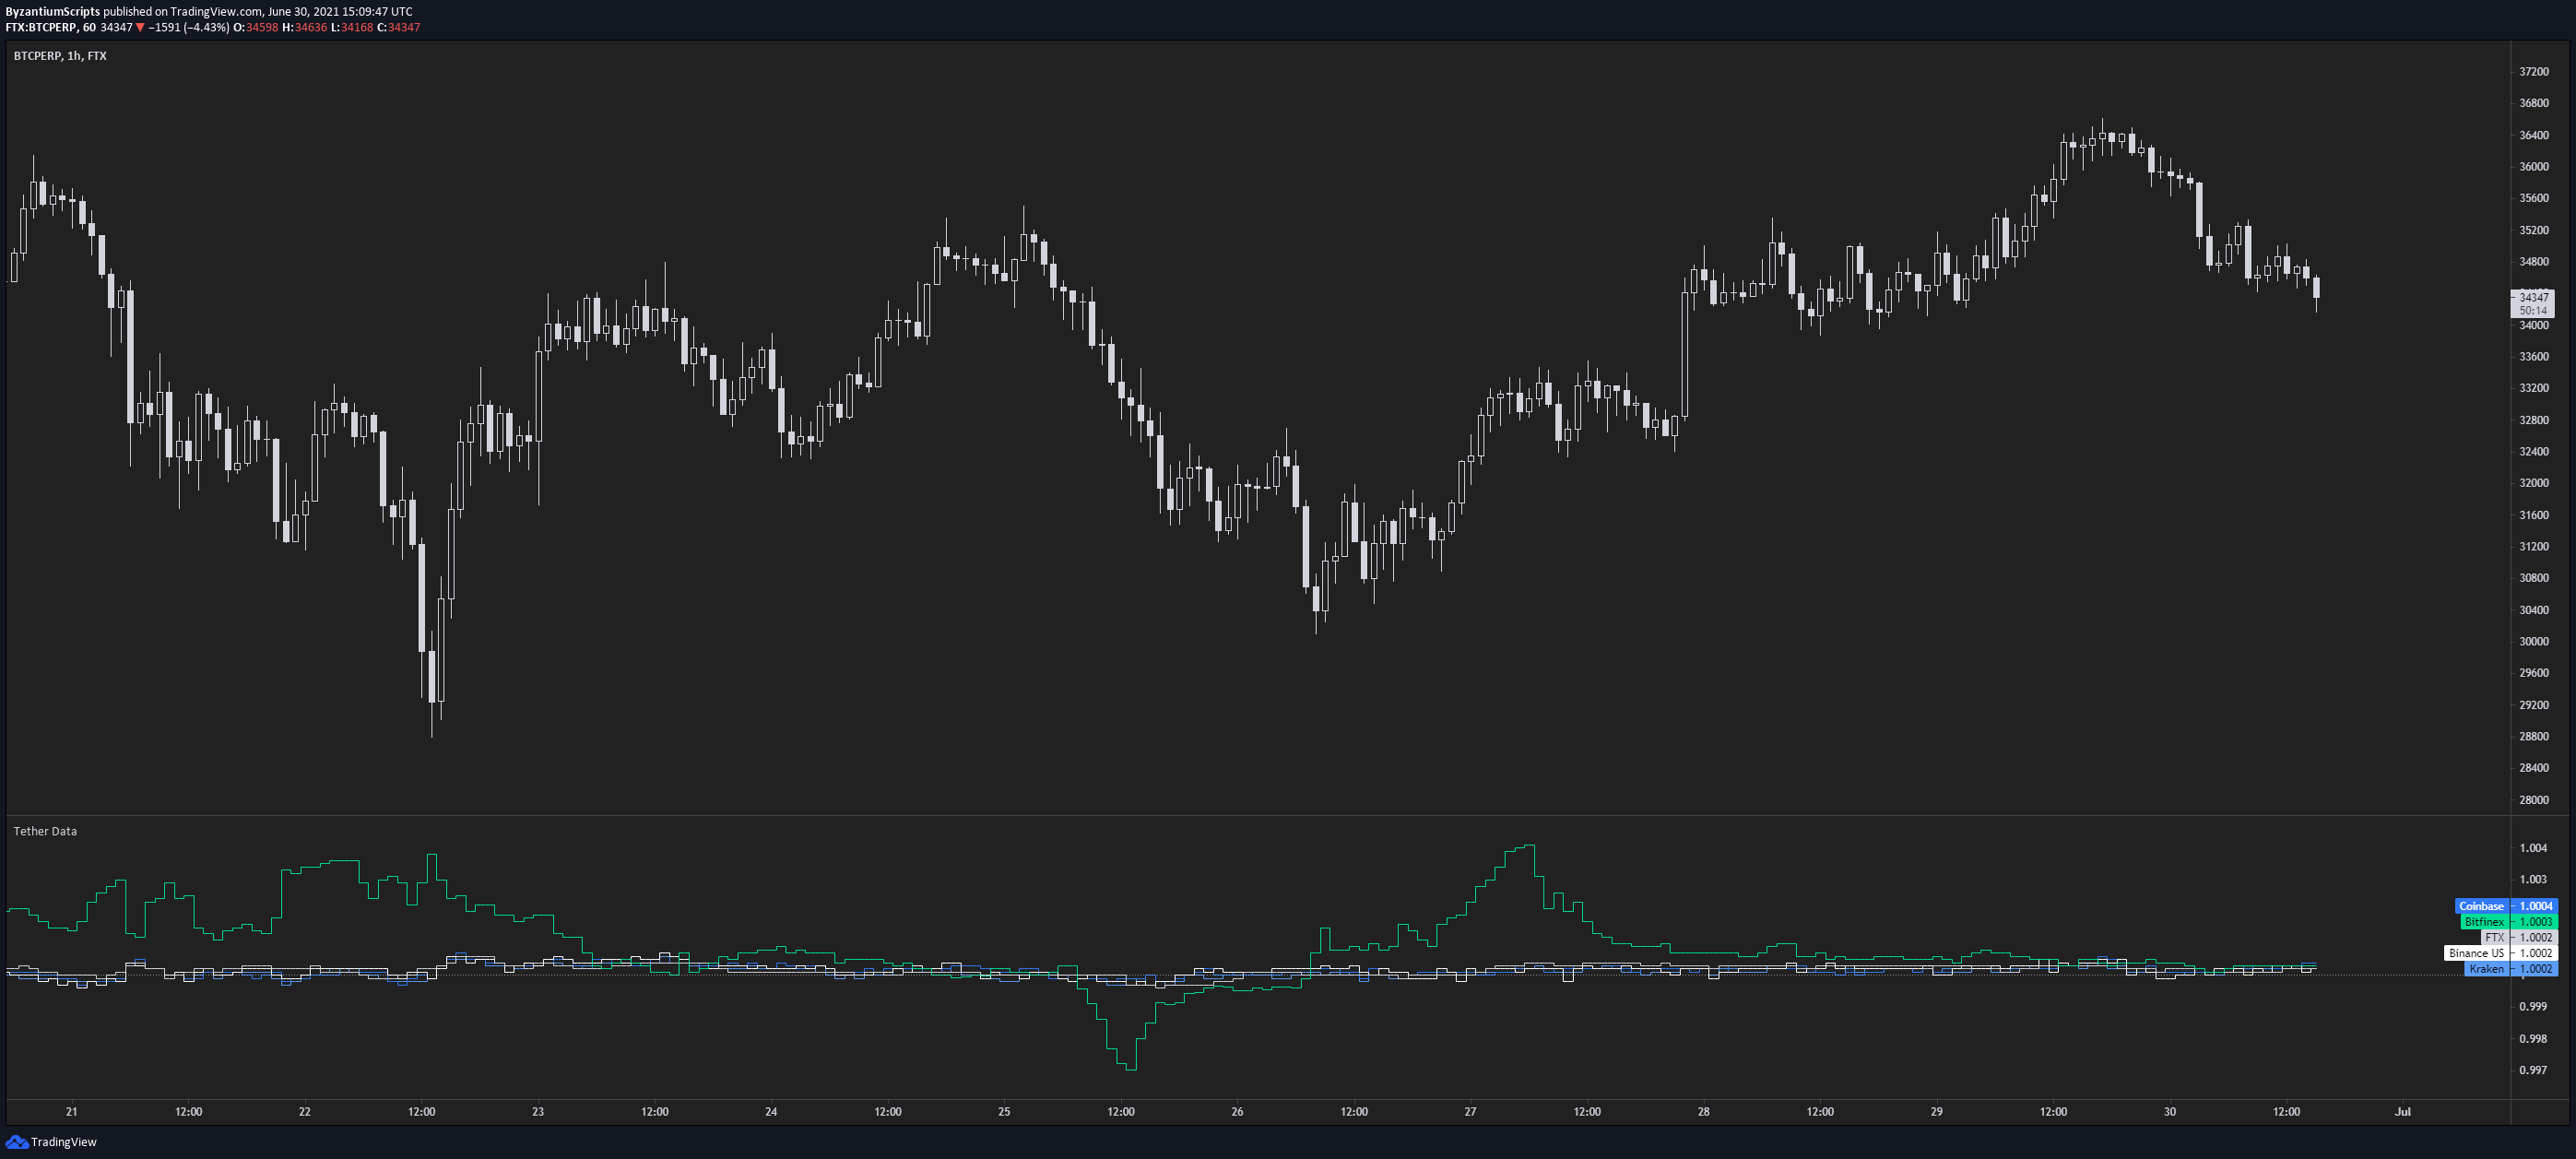Click the '36400' price axis label
This screenshot has height=1159, width=2576.
click(2534, 135)
